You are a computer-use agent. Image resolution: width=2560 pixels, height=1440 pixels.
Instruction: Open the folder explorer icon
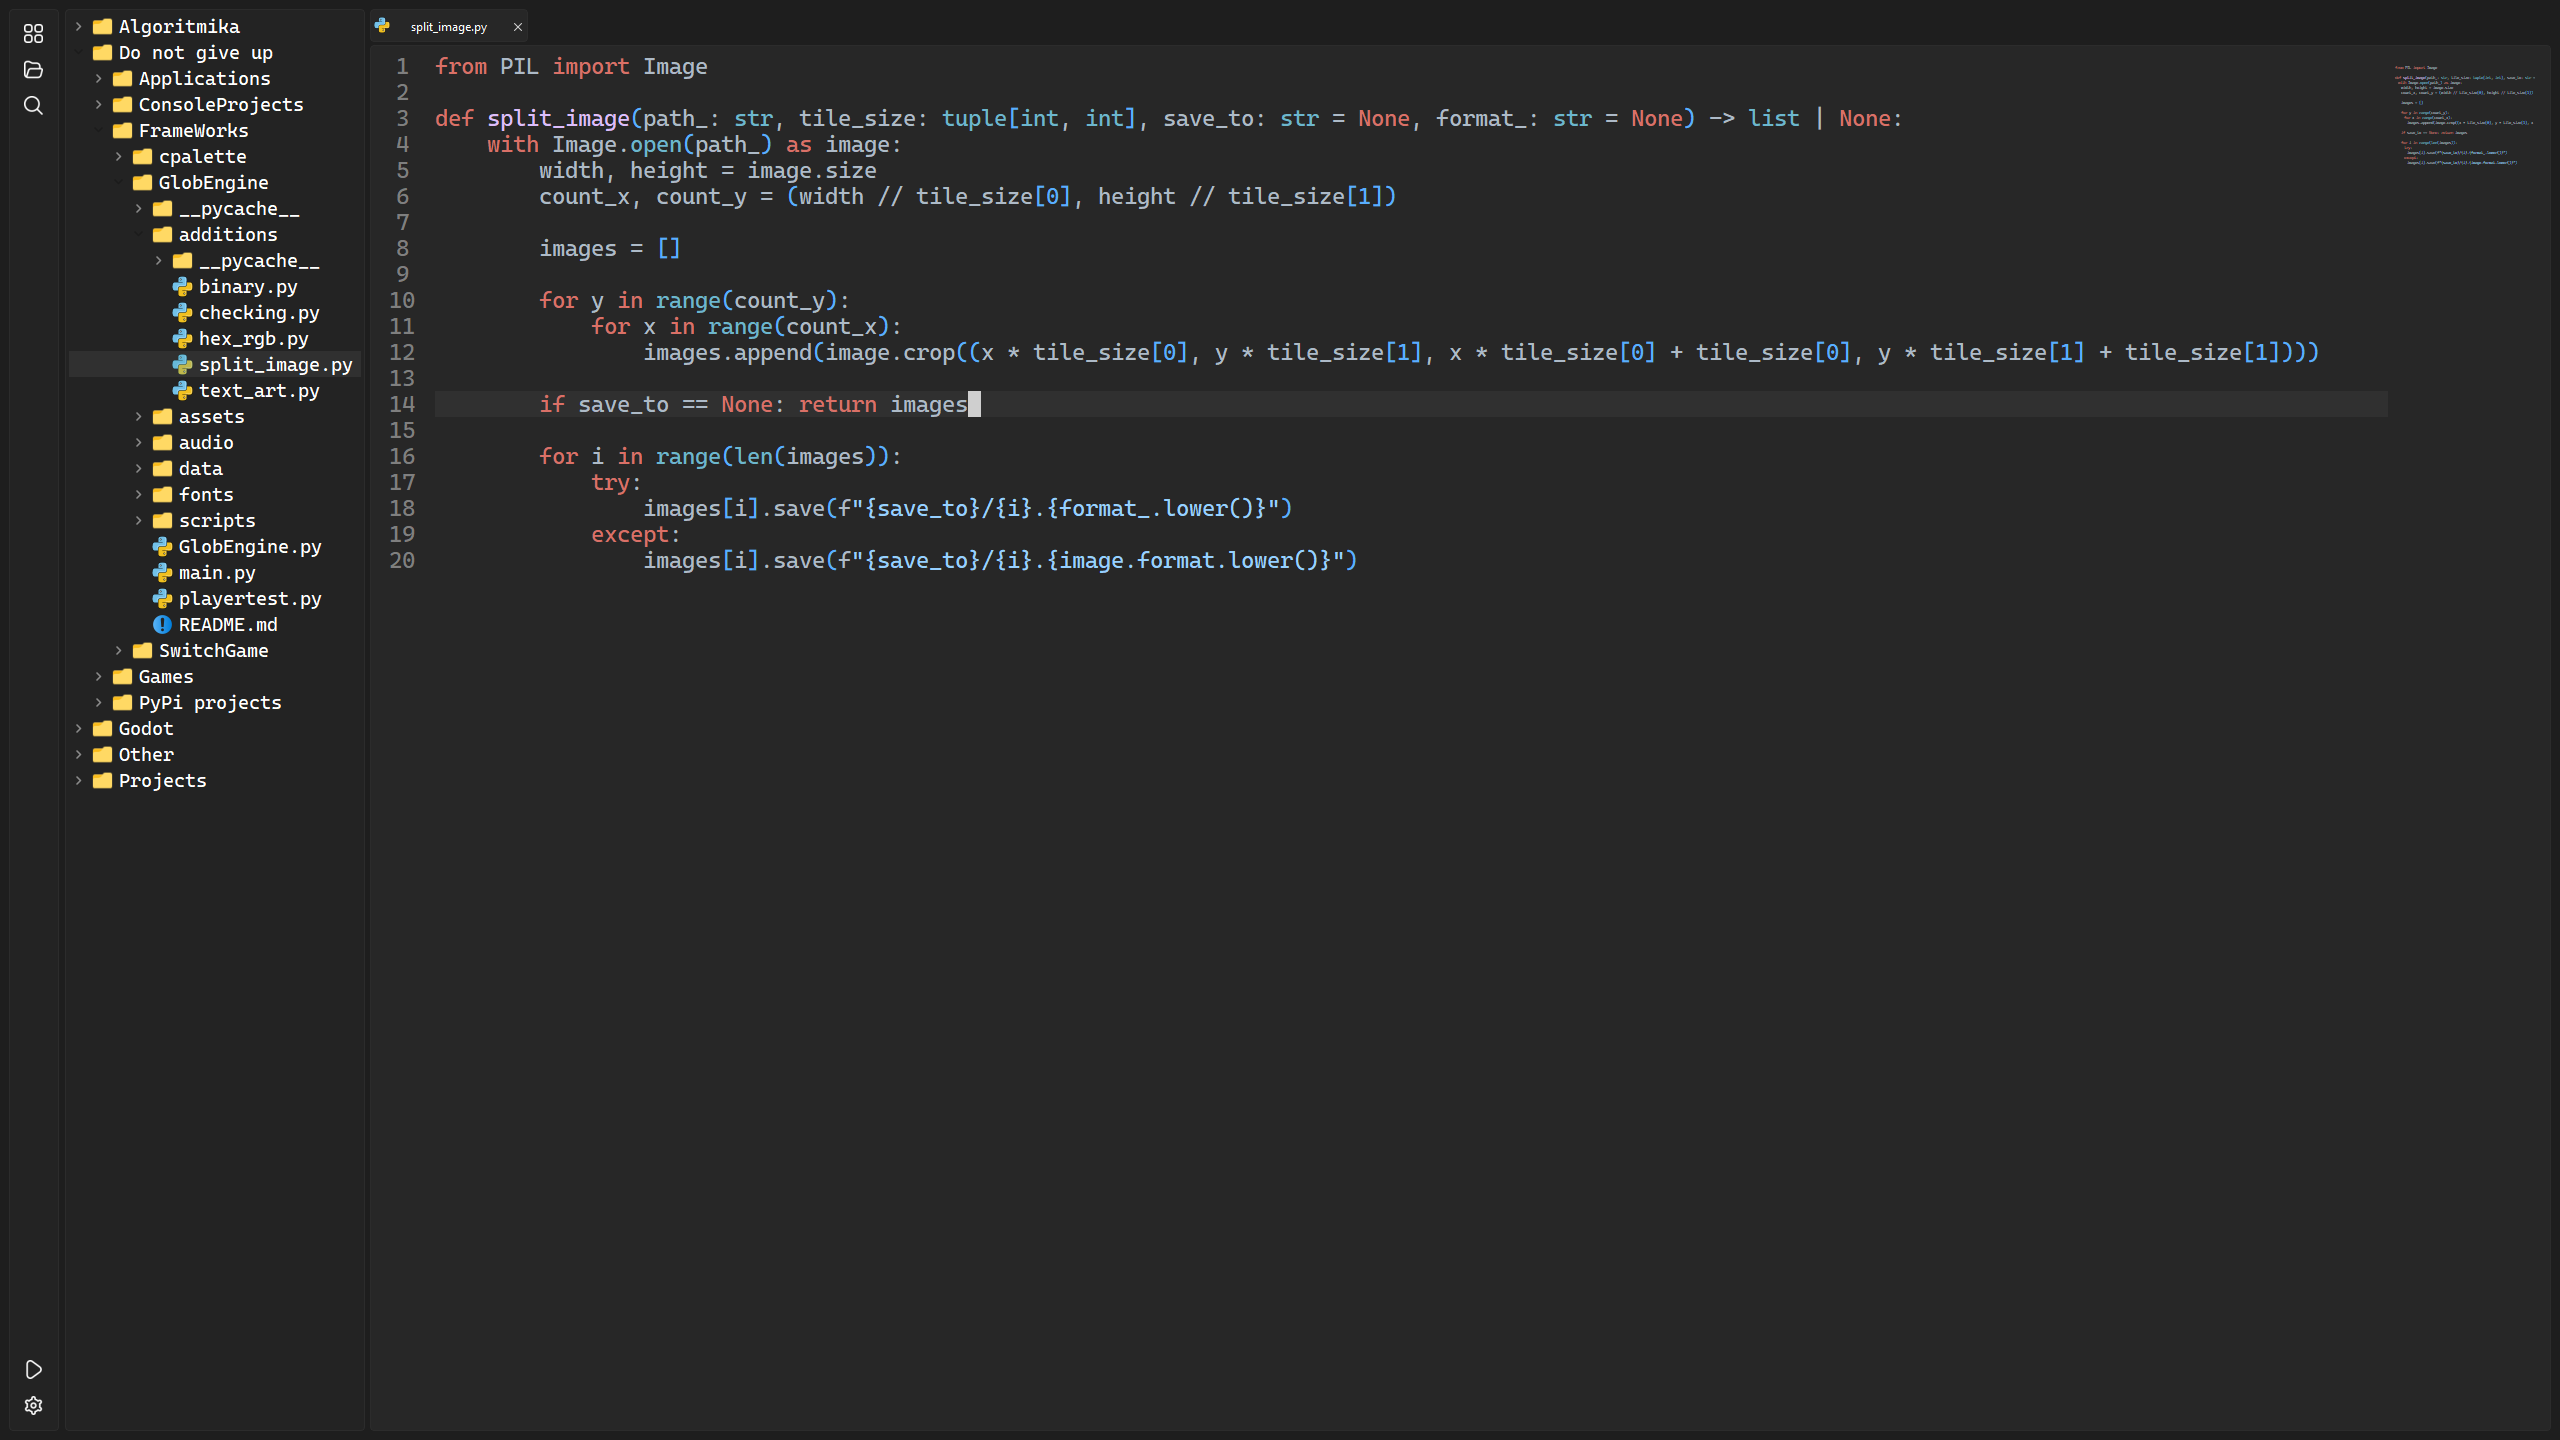(33, 70)
